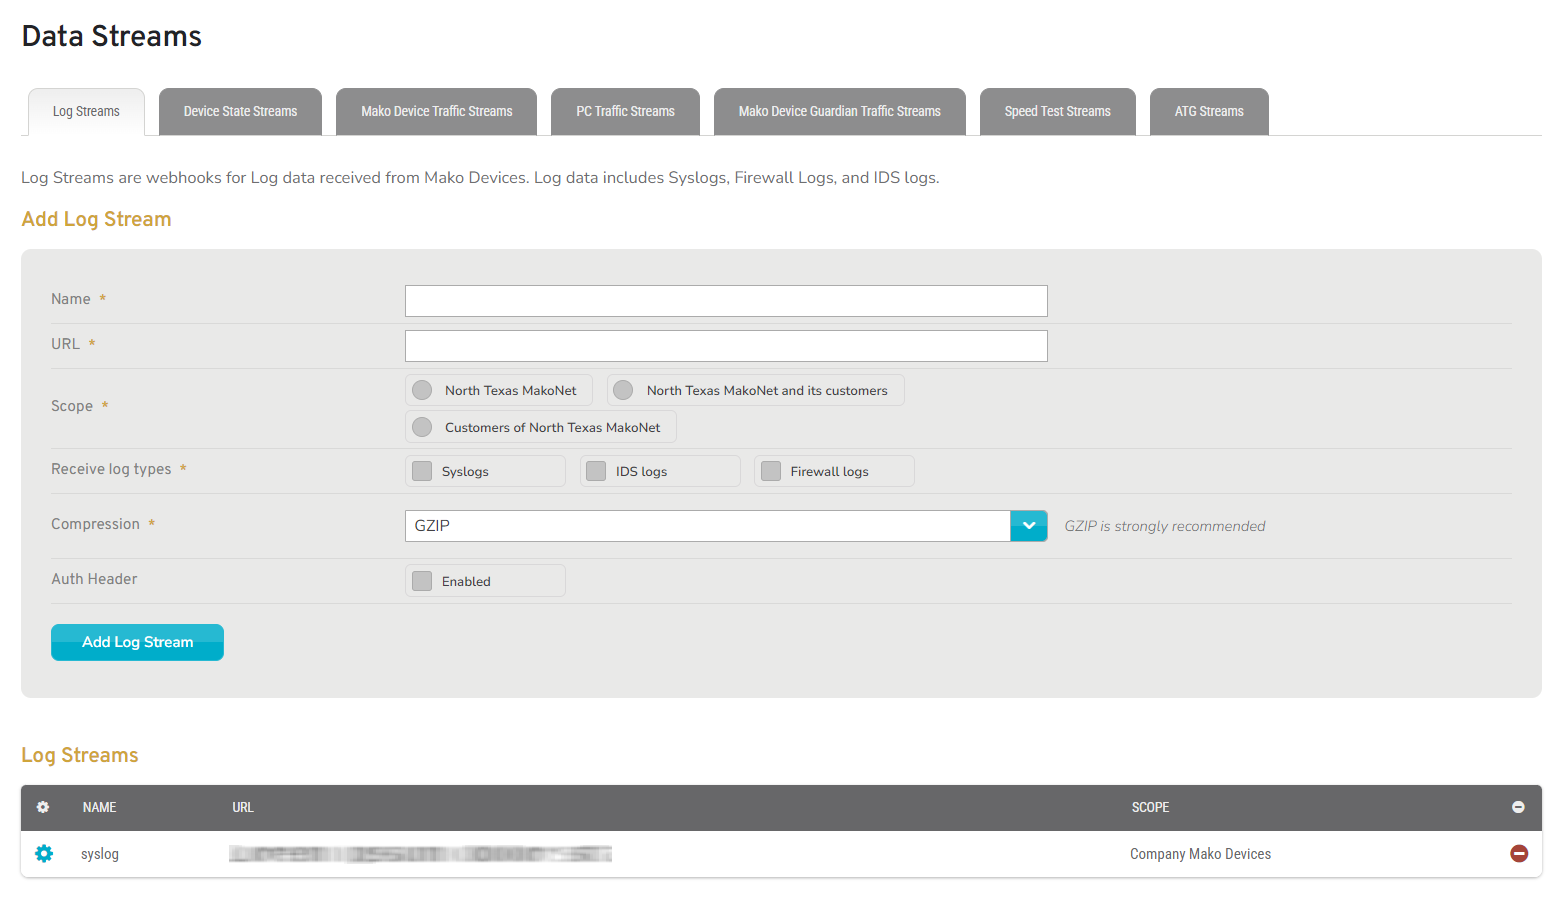Select the North Texas MakoNet scope
1565x898 pixels.
(421, 390)
